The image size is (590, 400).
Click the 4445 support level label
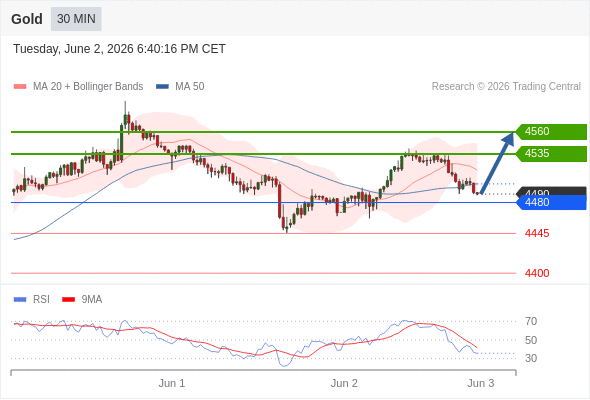coord(537,234)
